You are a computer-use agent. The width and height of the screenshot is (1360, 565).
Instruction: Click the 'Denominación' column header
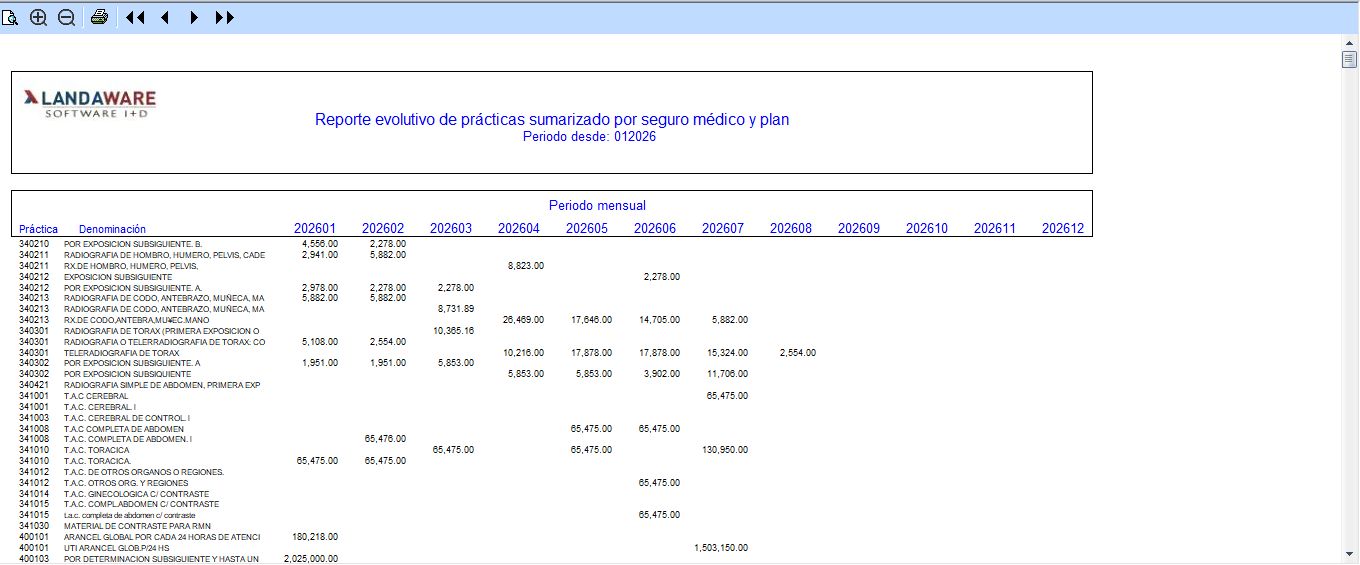tap(112, 229)
